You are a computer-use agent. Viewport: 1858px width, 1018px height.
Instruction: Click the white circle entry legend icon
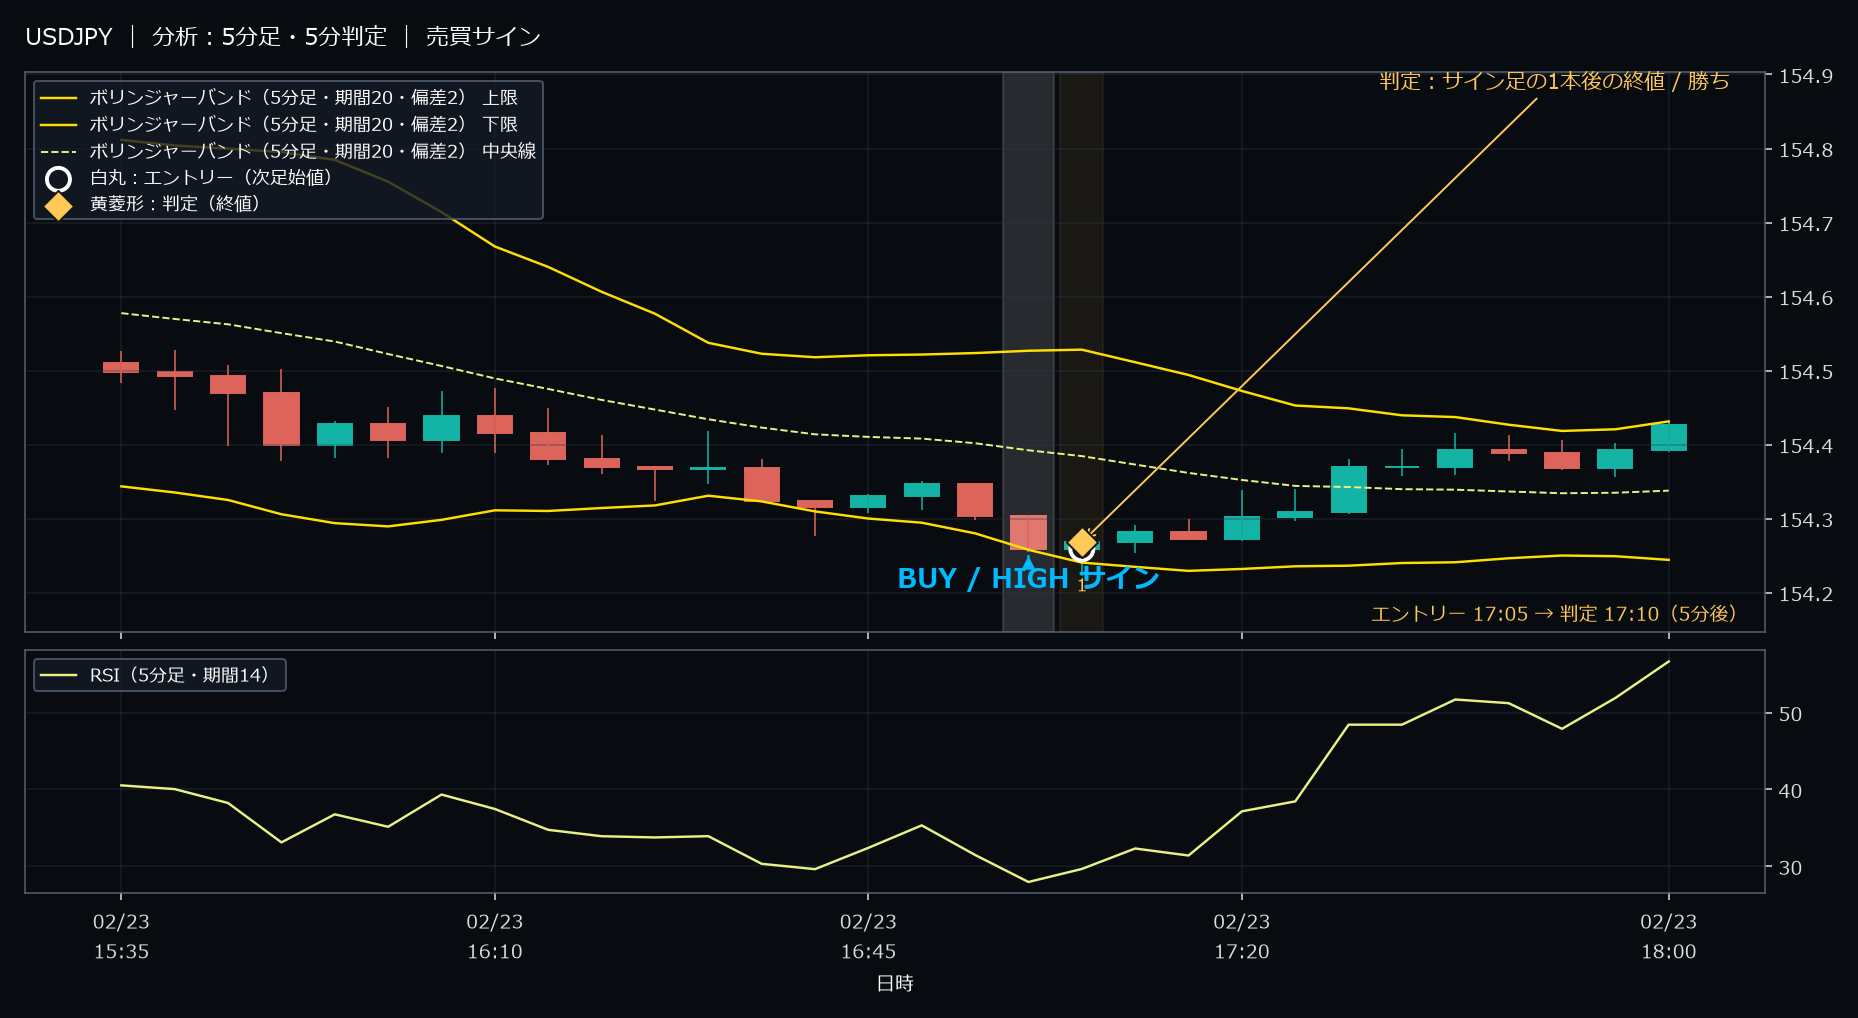pos(59,179)
